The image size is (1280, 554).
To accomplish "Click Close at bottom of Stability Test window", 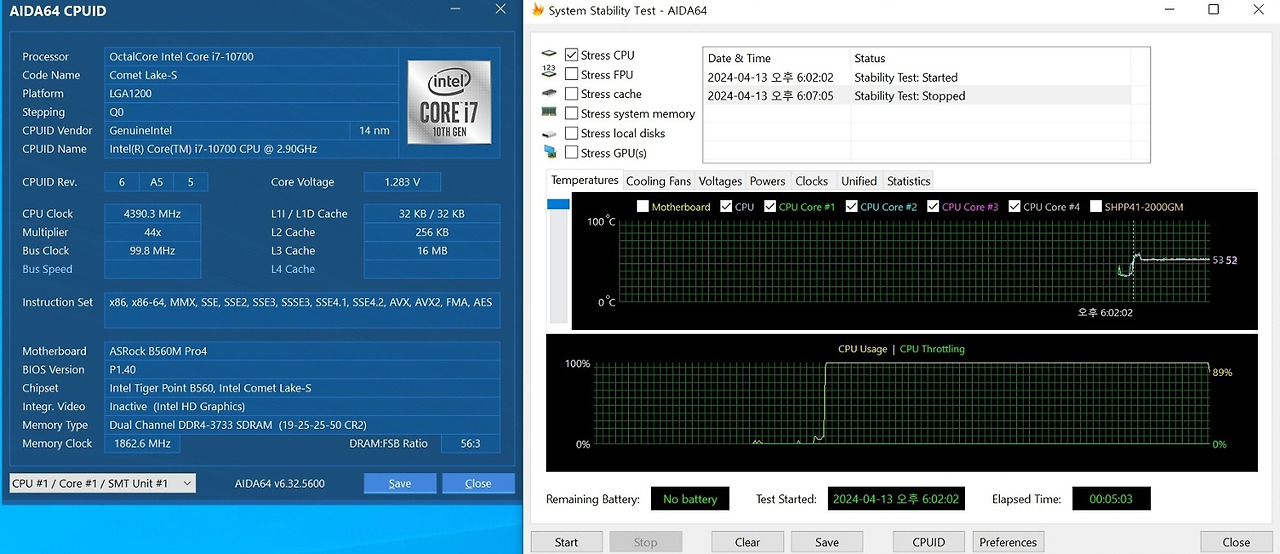I will [1236, 542].
